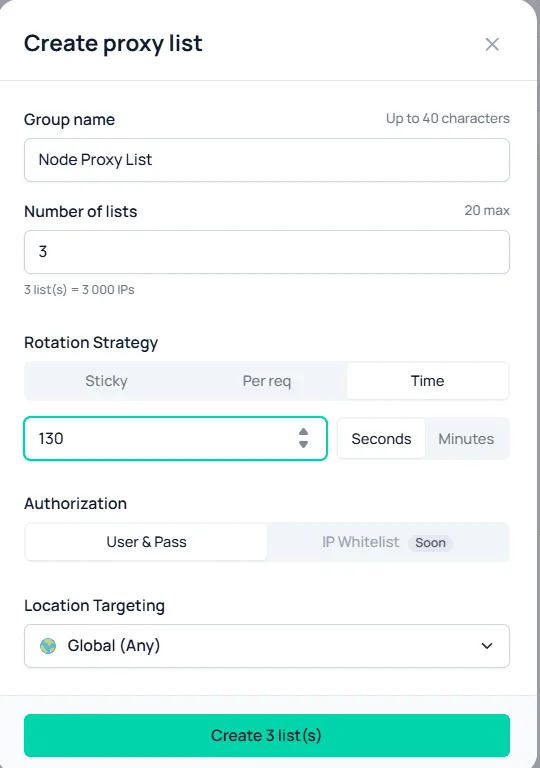Switch time unit to Seconds

point(381,439)
